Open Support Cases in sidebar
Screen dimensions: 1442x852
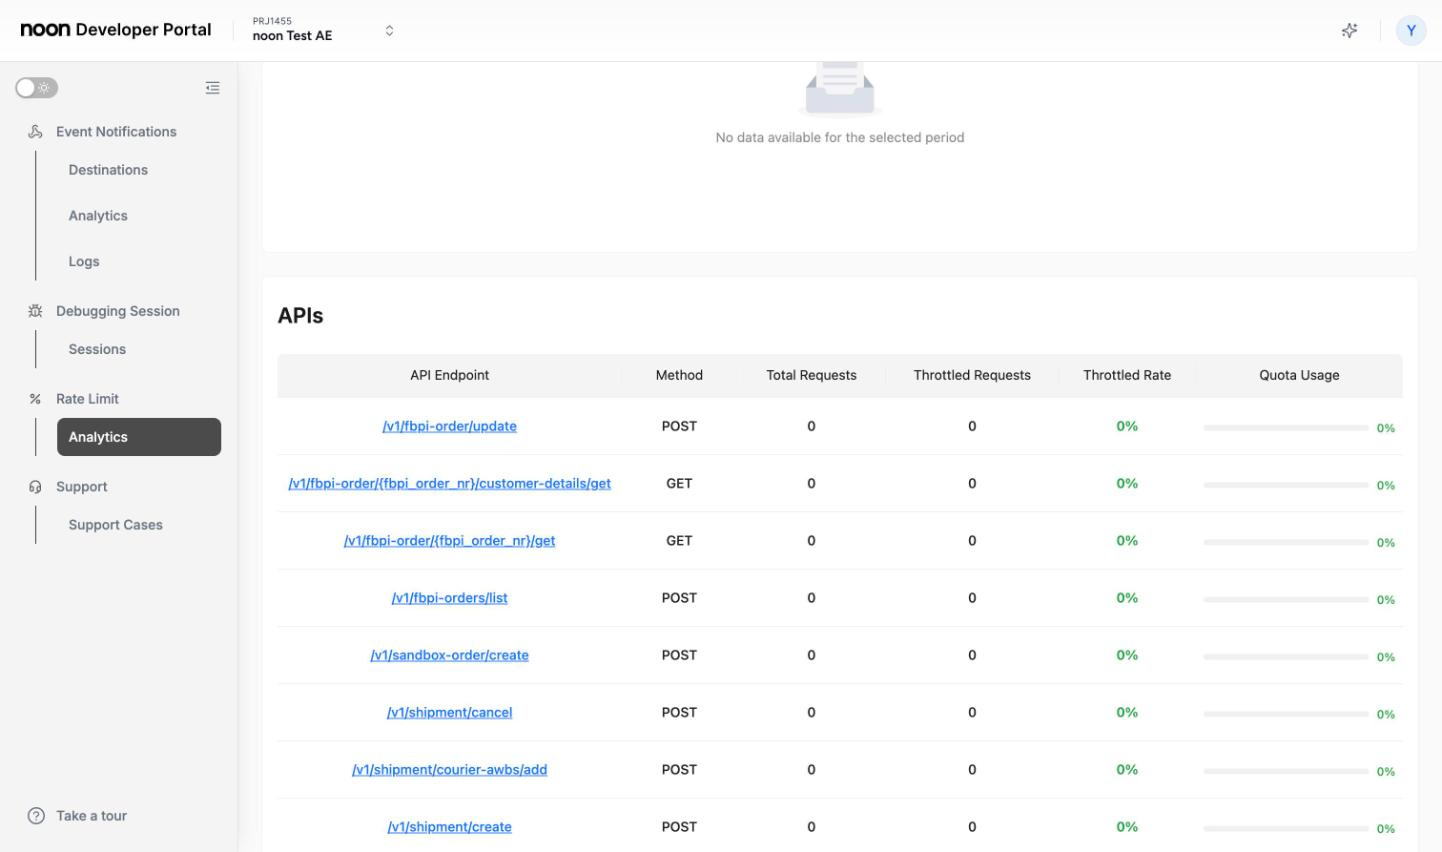coord(115,525)
